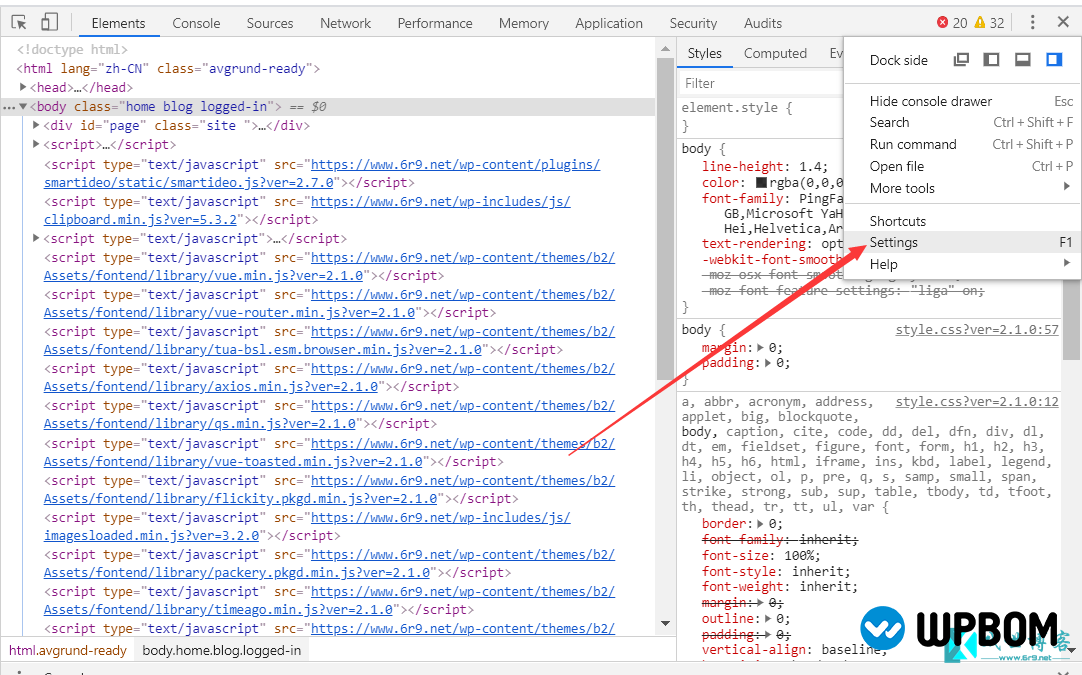Expand the Help submenu

pos(962,264)
